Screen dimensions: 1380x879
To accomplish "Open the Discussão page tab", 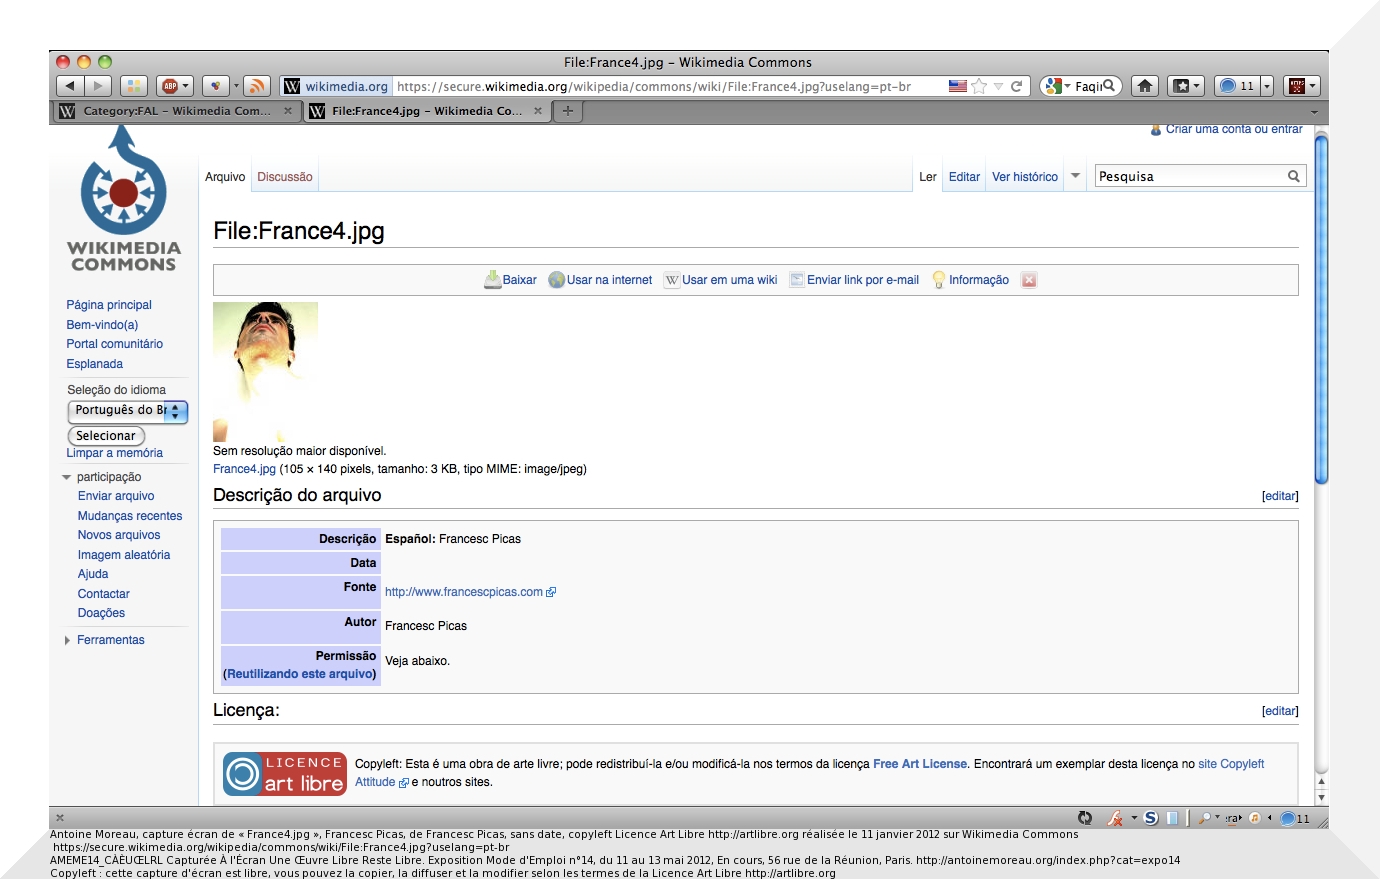I will [285, 177].
